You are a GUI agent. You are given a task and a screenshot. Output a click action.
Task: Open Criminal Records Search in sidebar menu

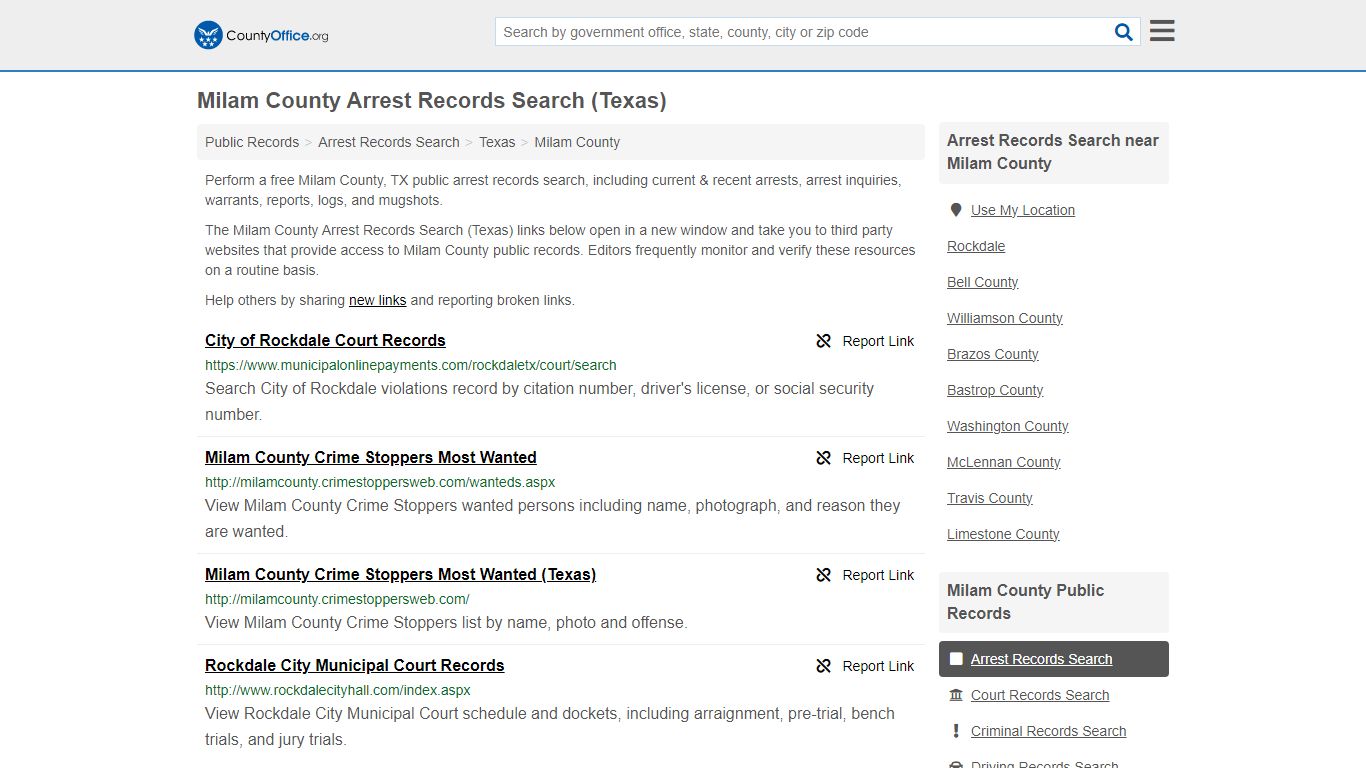1048,731
